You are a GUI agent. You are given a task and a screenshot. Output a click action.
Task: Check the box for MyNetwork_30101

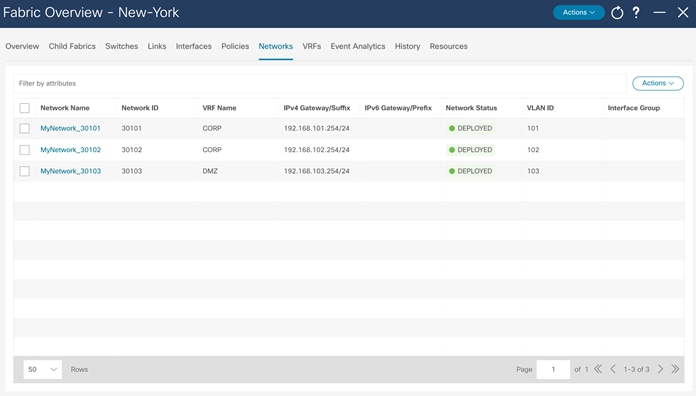pos(24,128)
